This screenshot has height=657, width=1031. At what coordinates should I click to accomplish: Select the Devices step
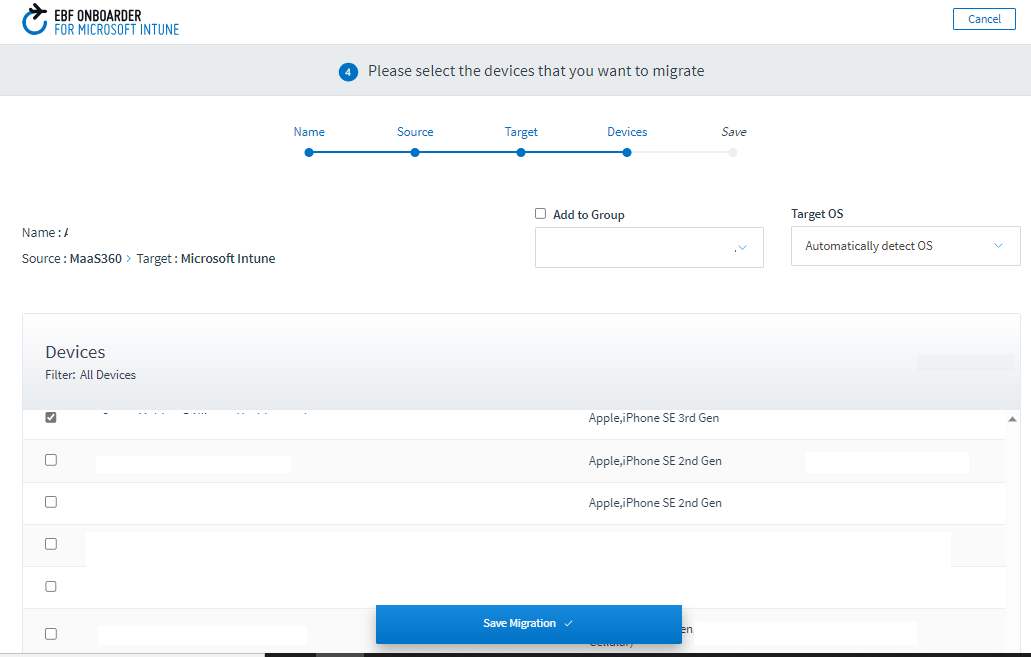point(627,132)
